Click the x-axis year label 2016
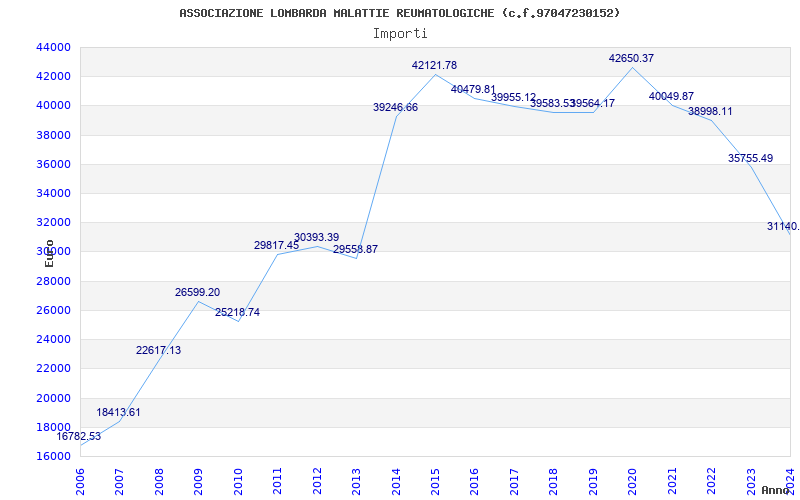This screenshot has height=500, width=800. click(x=474, y=482)
